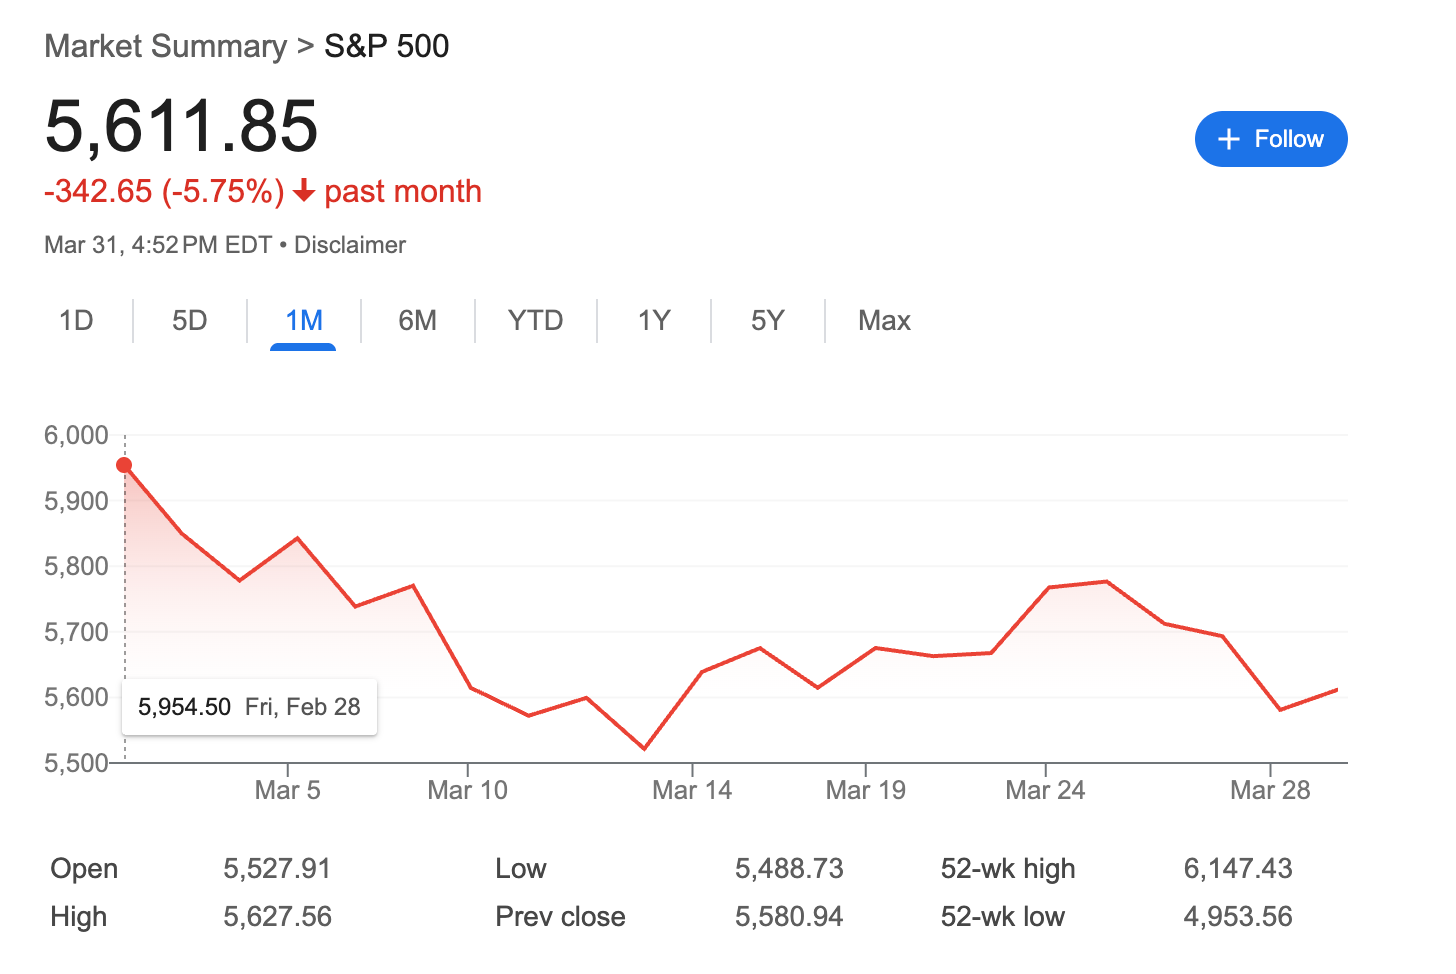This screenshot has height=974, width=1456.
Task: Click the 5,500 y-axis label
Action: coord(76,763)
